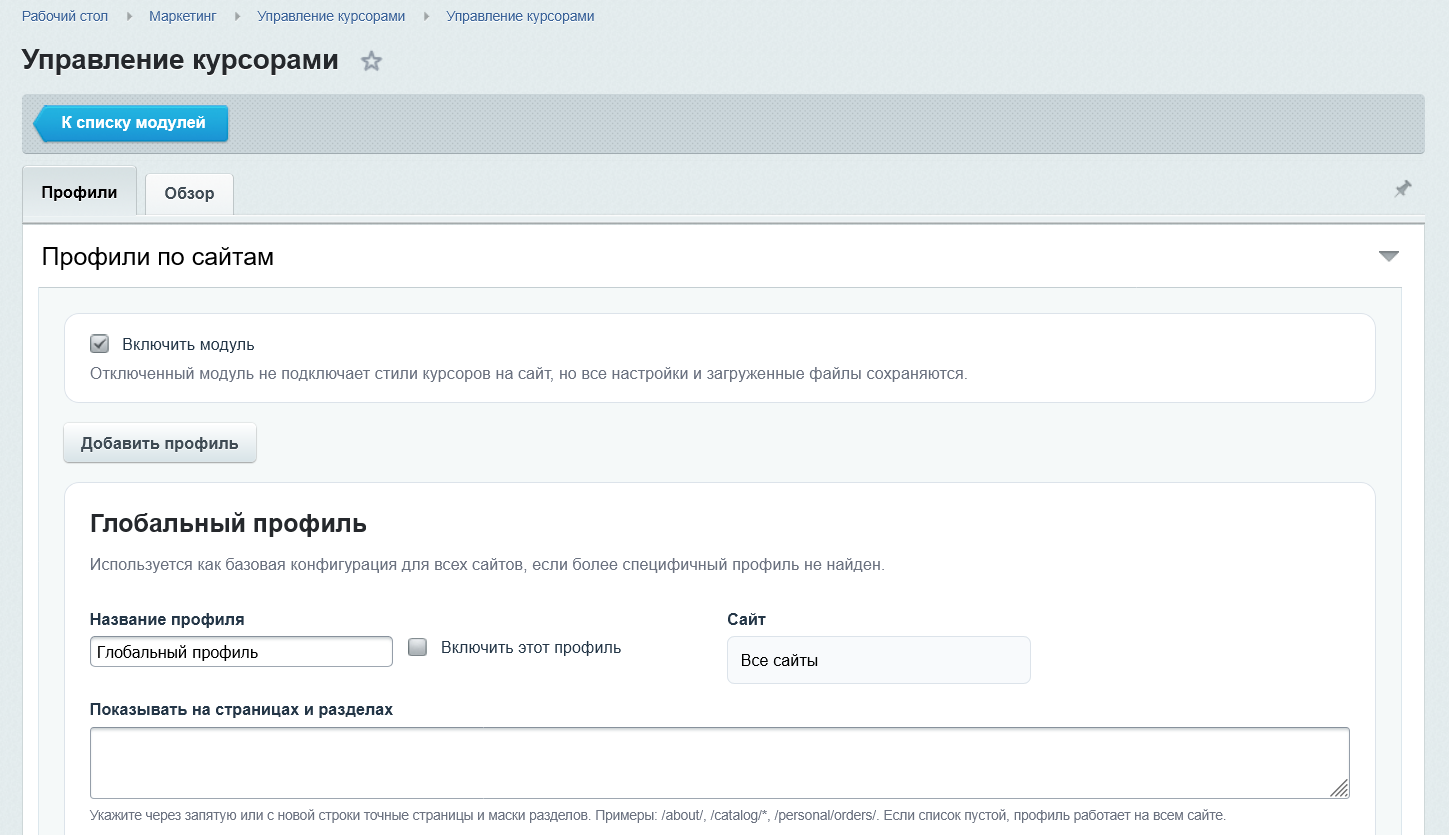This screenshot has height=835, width=1449.
Task: Click the breadcrumb arrow after Рабочий стол
Action: 129,16
